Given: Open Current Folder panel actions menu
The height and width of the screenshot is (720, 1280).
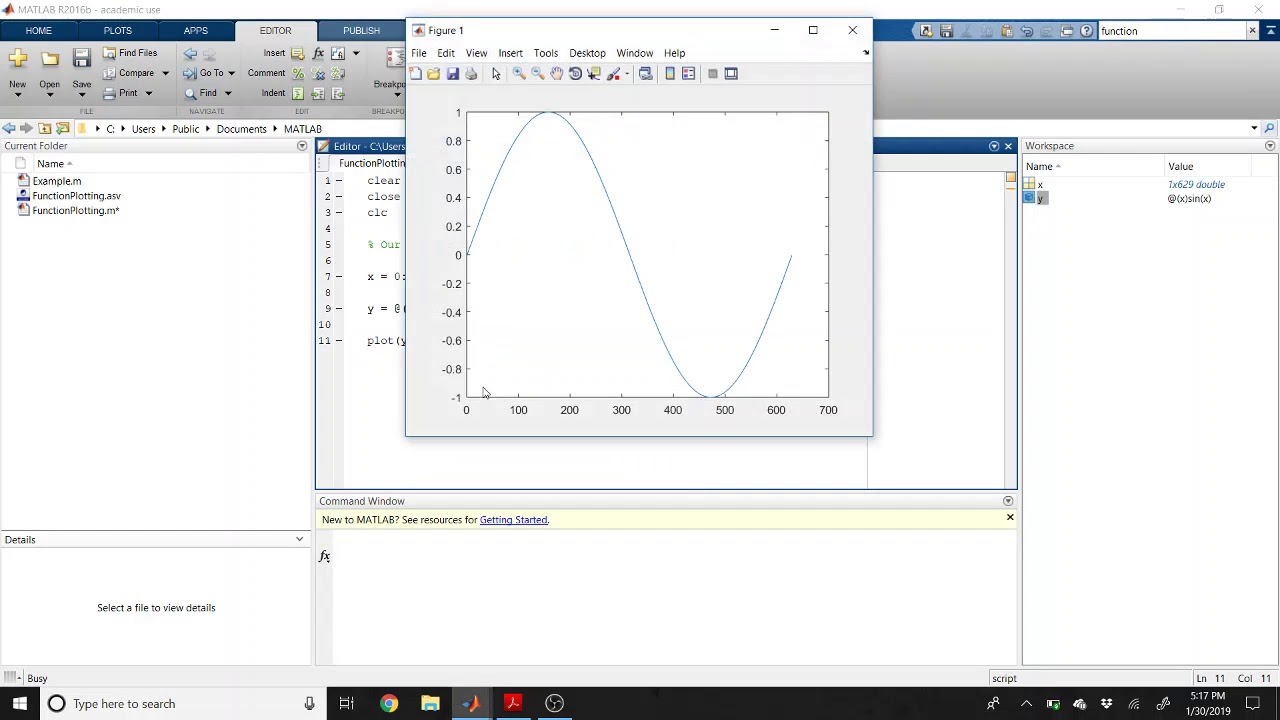Looking at the screenshot, I should point(302,146).
